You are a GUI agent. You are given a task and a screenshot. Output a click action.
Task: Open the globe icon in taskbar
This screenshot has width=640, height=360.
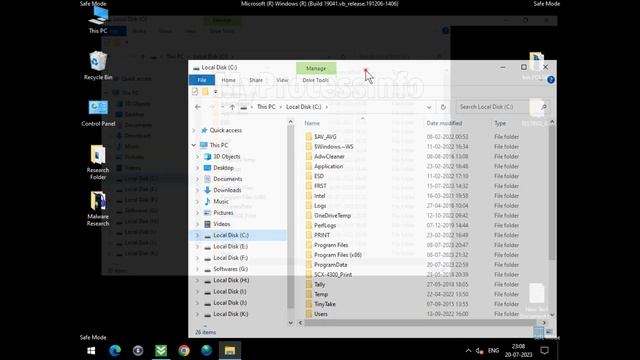pyautogui.click(x=207, y=351)
